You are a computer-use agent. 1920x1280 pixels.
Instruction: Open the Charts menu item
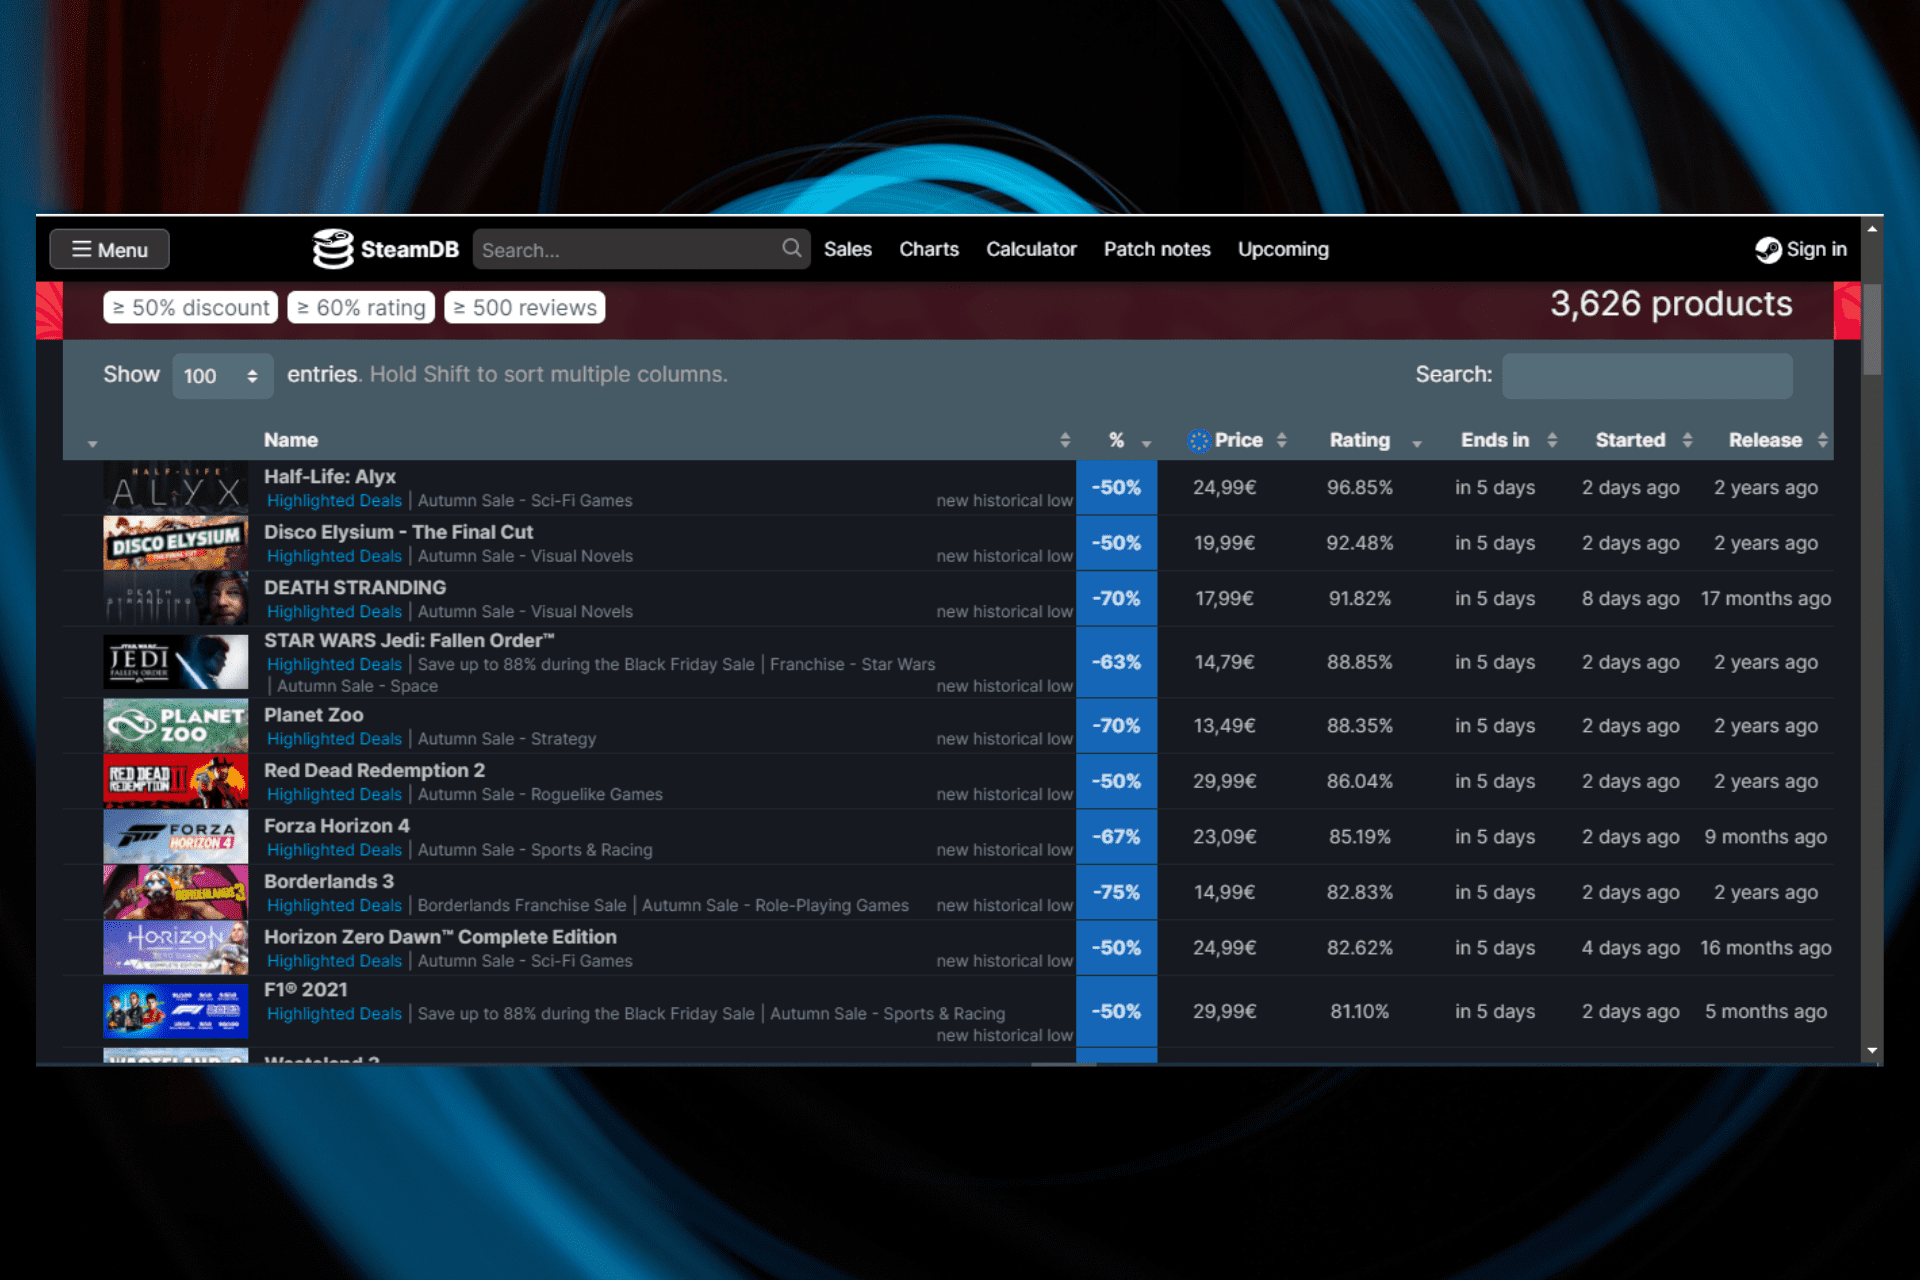tap(928, 249)
